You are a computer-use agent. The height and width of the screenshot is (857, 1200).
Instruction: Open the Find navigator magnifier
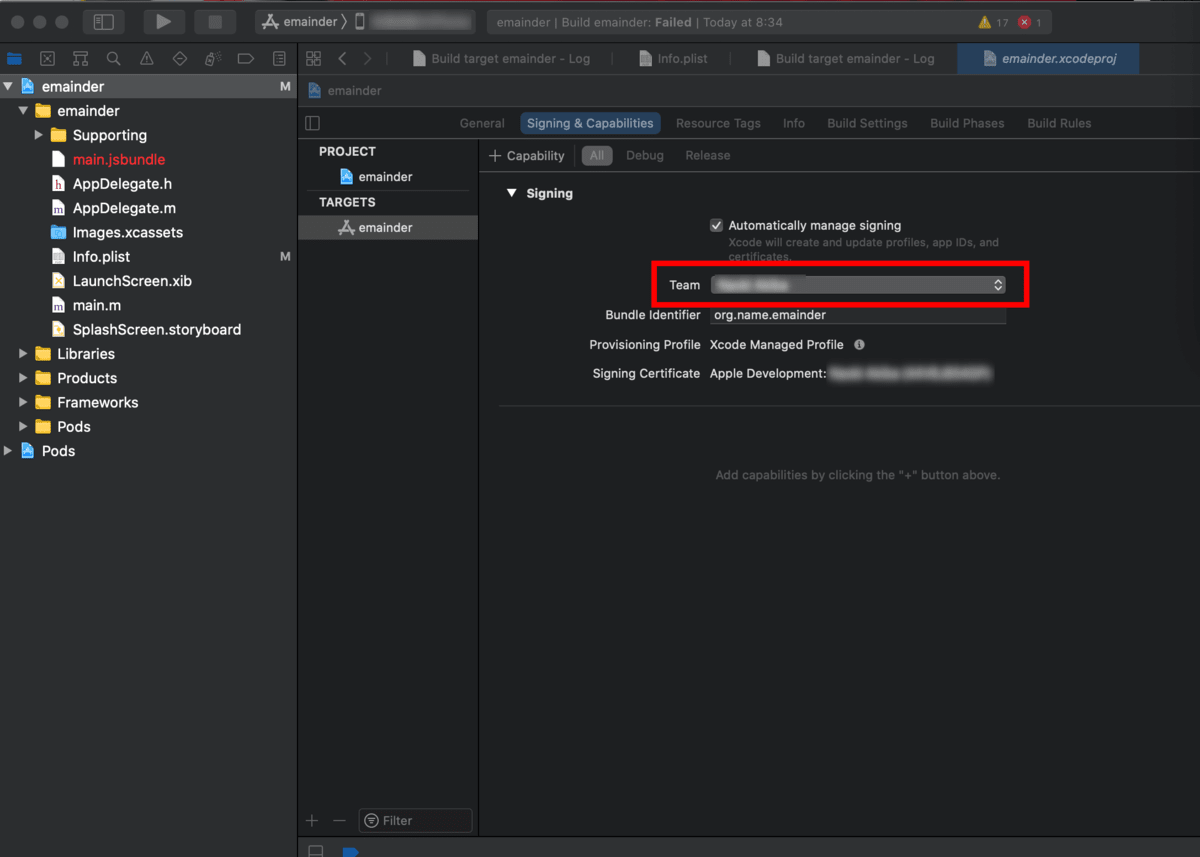click(113, 59)
